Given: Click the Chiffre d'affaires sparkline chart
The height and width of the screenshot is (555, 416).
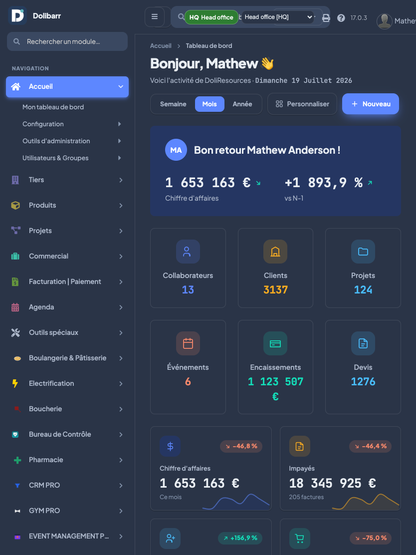Looking at the screenshot, I should (x=236, y=502).
